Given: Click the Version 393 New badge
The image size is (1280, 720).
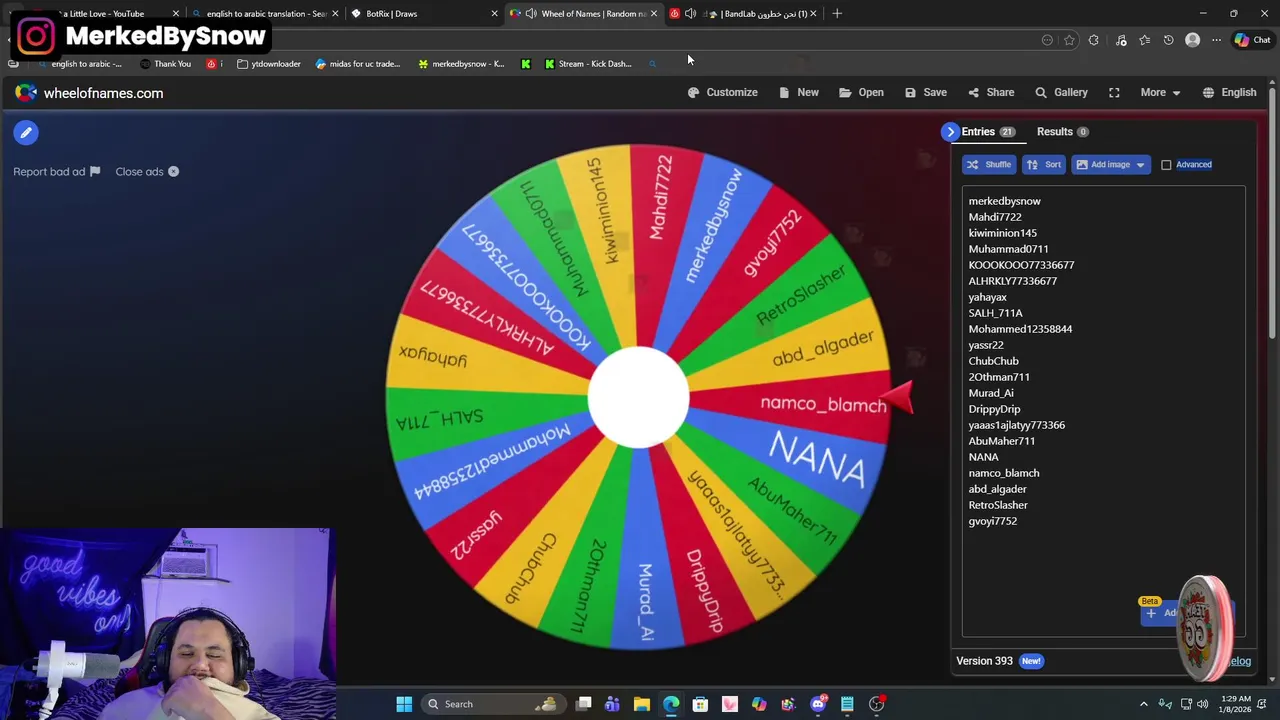Looking at the screenshot, I should coord(1031,661).
